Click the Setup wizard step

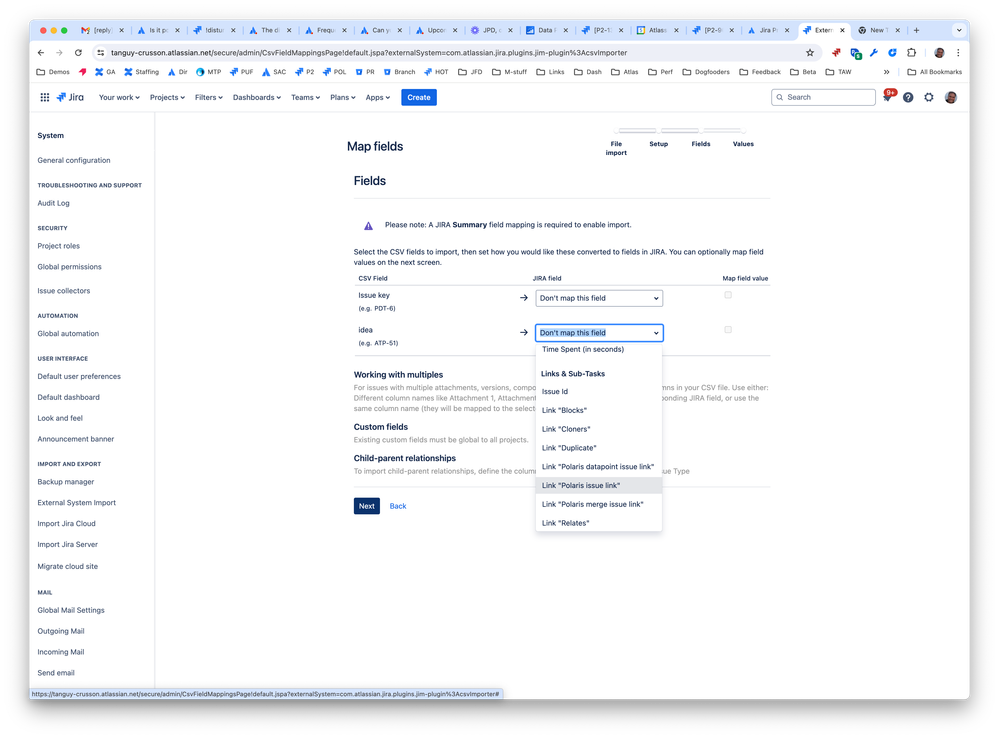659,144
